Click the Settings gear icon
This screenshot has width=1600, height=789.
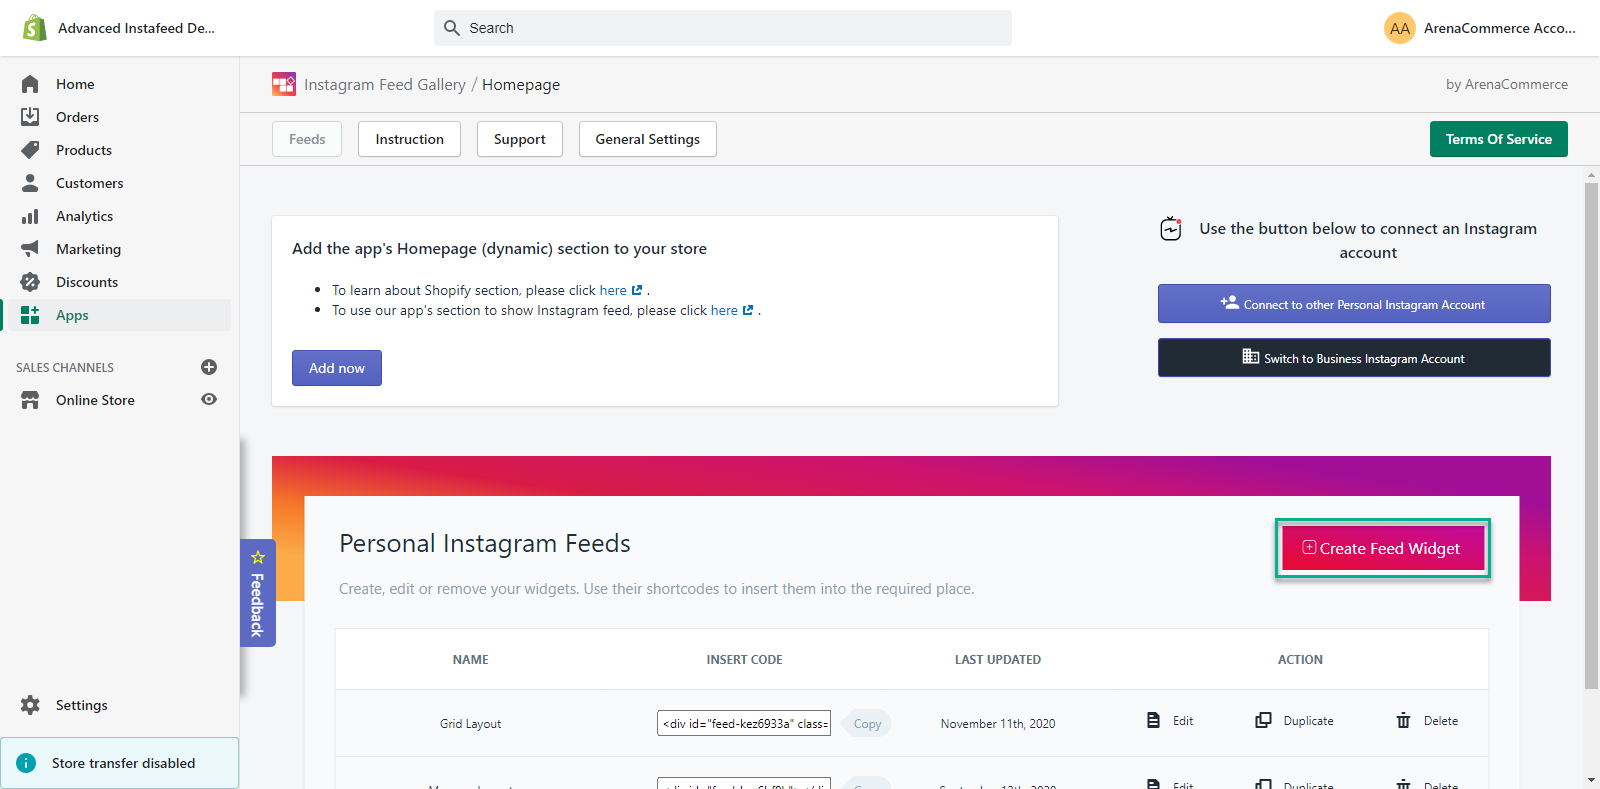click(x=30, y=705)
